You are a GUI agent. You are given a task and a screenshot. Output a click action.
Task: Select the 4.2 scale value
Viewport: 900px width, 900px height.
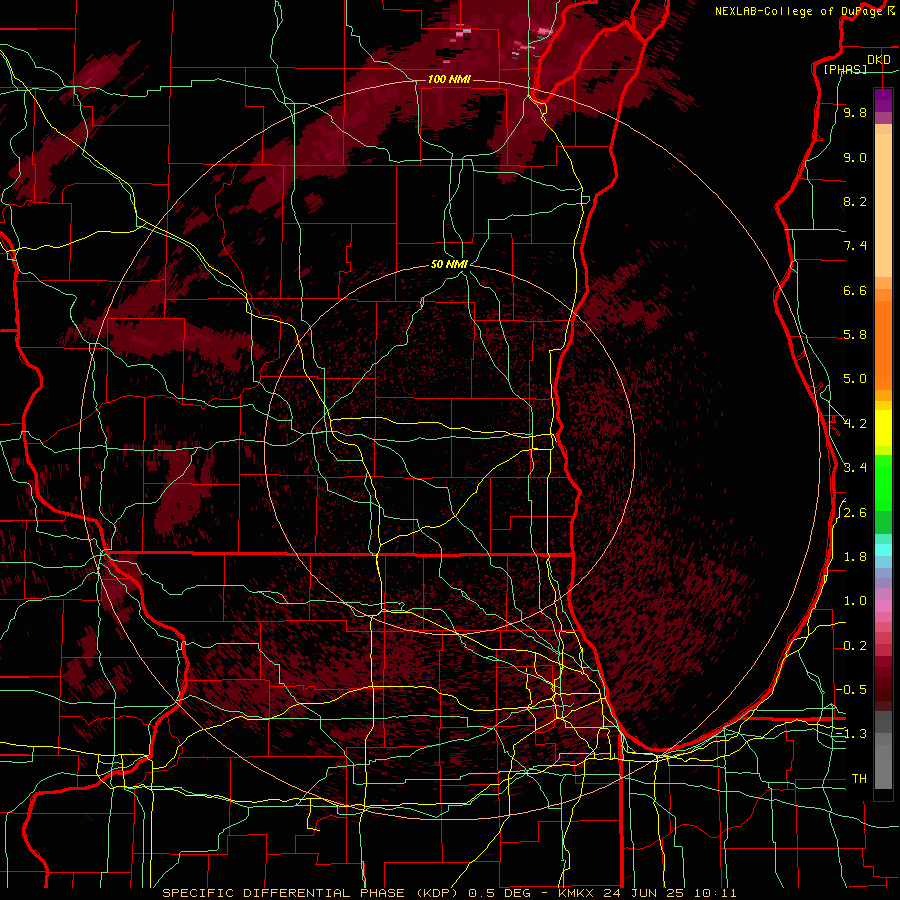(x=855, y=424)
